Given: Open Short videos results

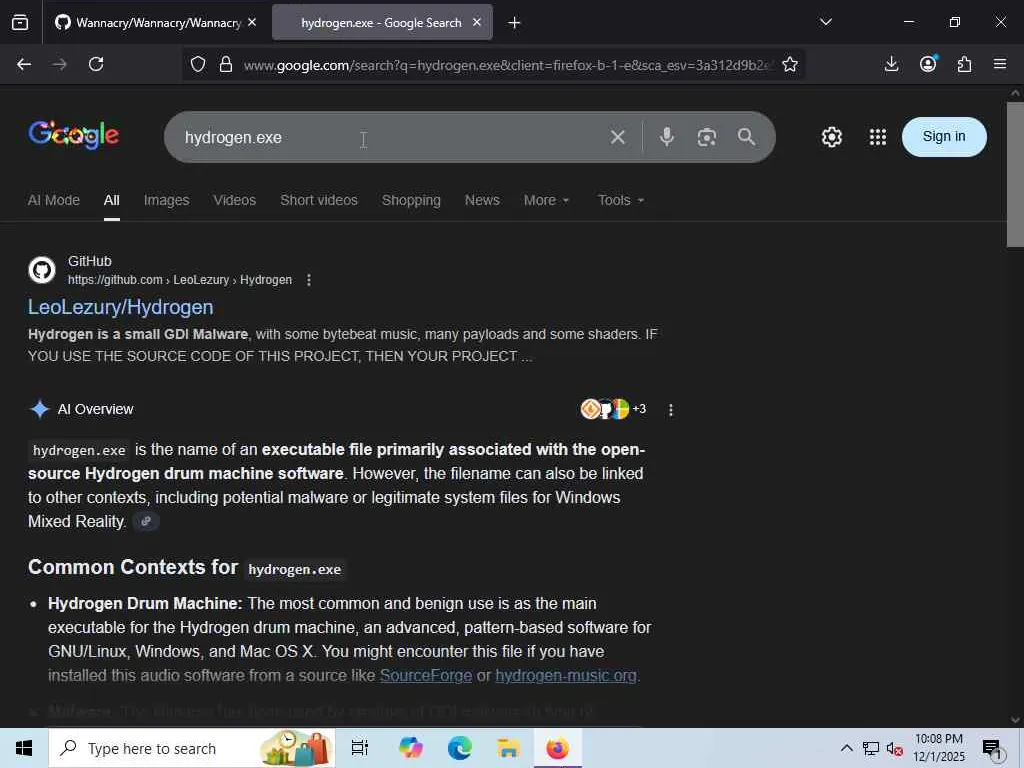Looking at the screenshot, I should pos(319,200).
